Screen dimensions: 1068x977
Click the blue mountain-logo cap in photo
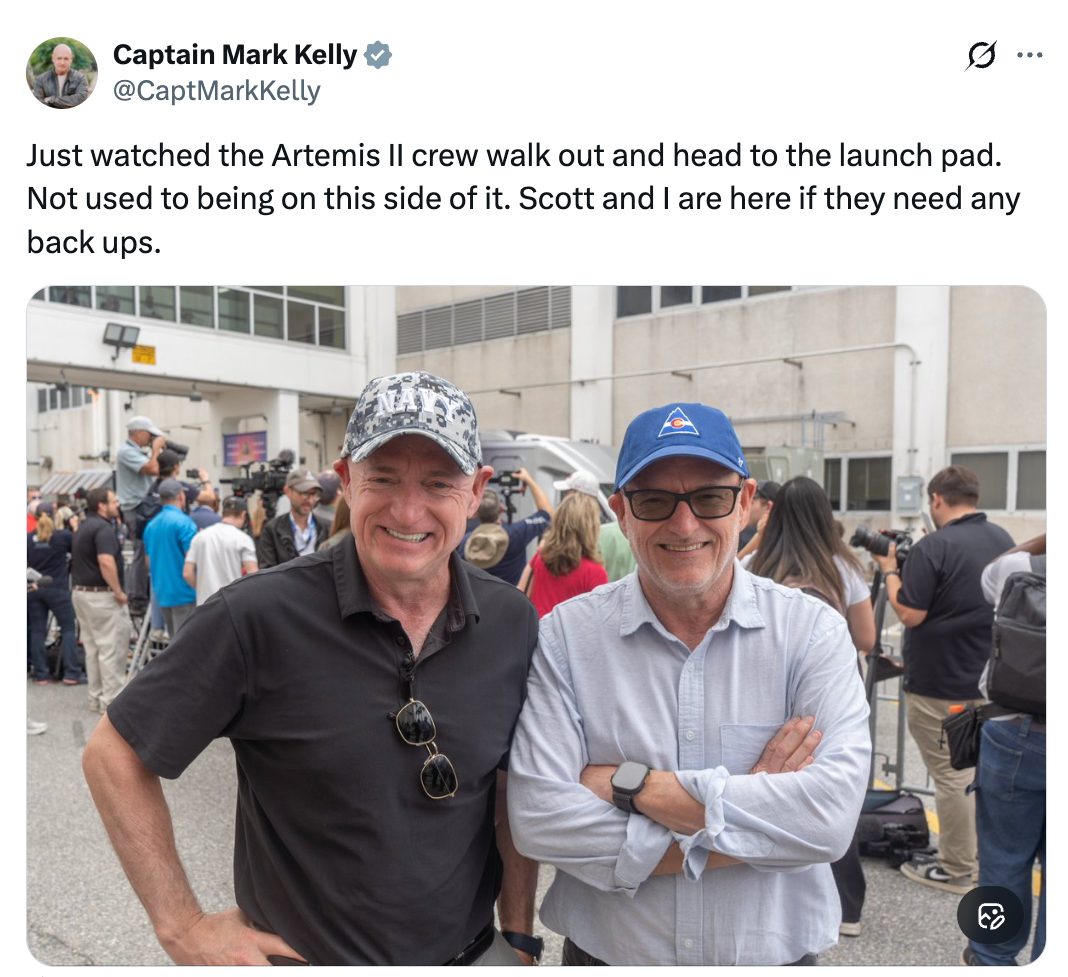[x=680, y=444]
